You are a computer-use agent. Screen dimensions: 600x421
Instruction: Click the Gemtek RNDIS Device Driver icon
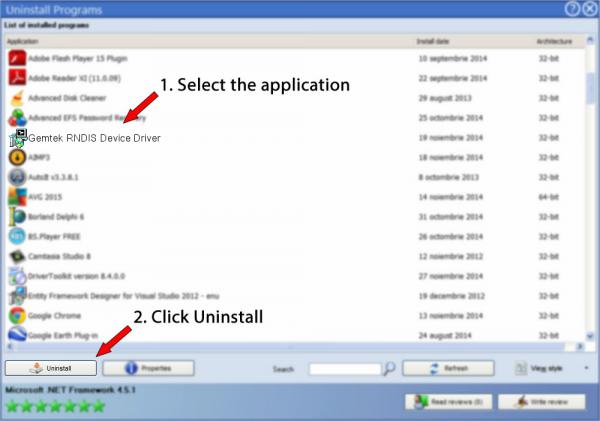point(18,138)
